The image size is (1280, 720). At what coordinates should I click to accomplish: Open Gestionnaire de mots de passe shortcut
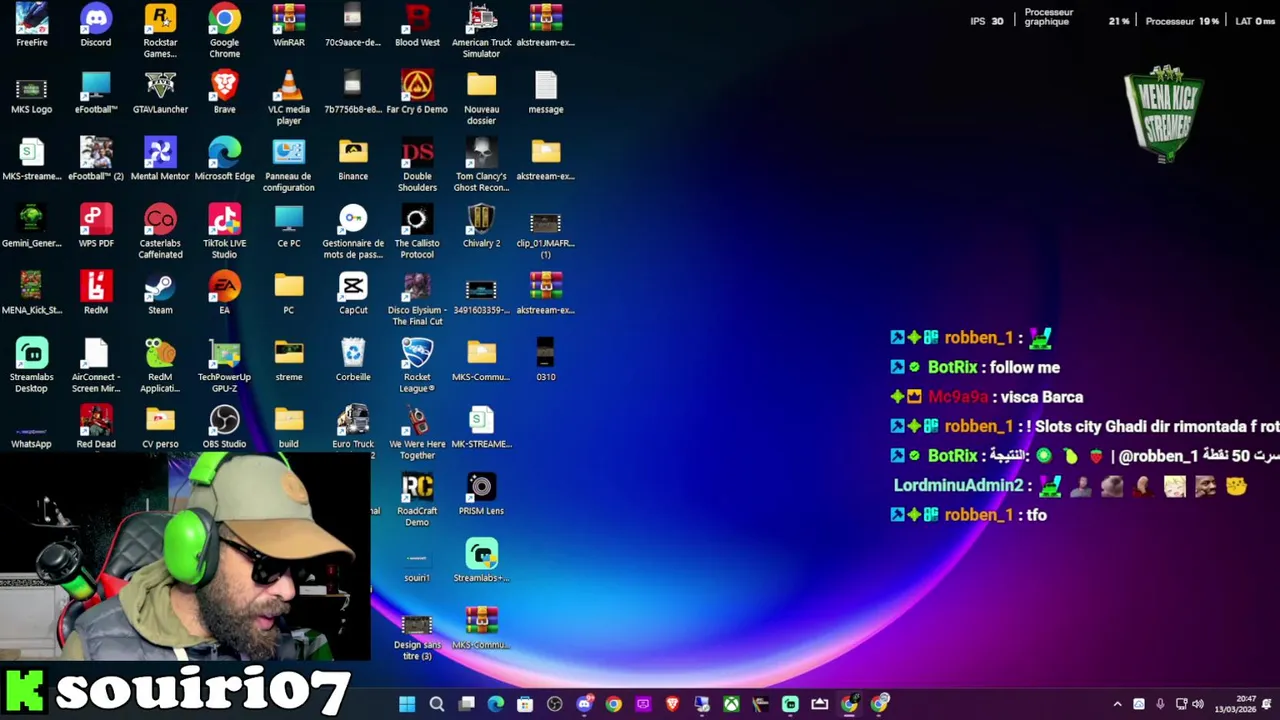[x=353, y=232]
